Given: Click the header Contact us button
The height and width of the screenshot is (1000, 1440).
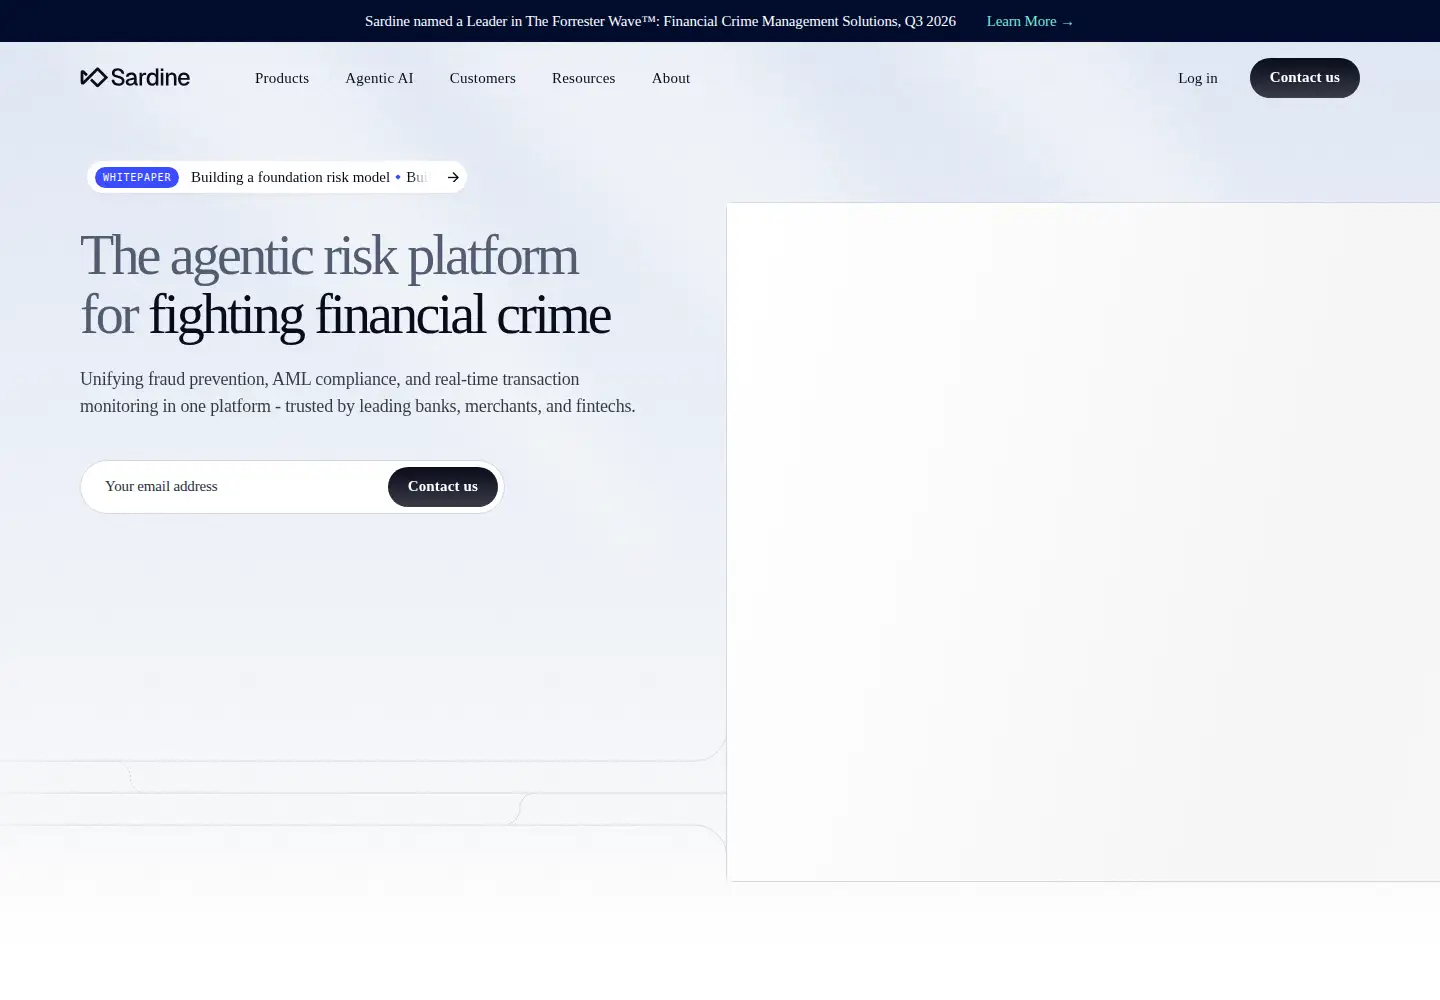Looking at the screenshot, I should pyautogui.click(x=1305, y=78).
